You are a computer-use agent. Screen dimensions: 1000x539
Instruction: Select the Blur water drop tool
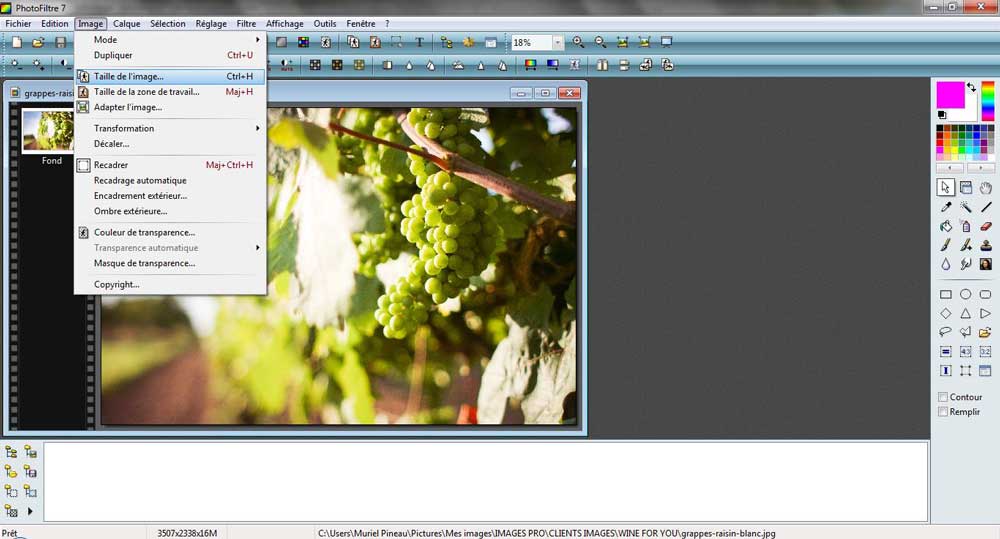[x=946, y=264]
